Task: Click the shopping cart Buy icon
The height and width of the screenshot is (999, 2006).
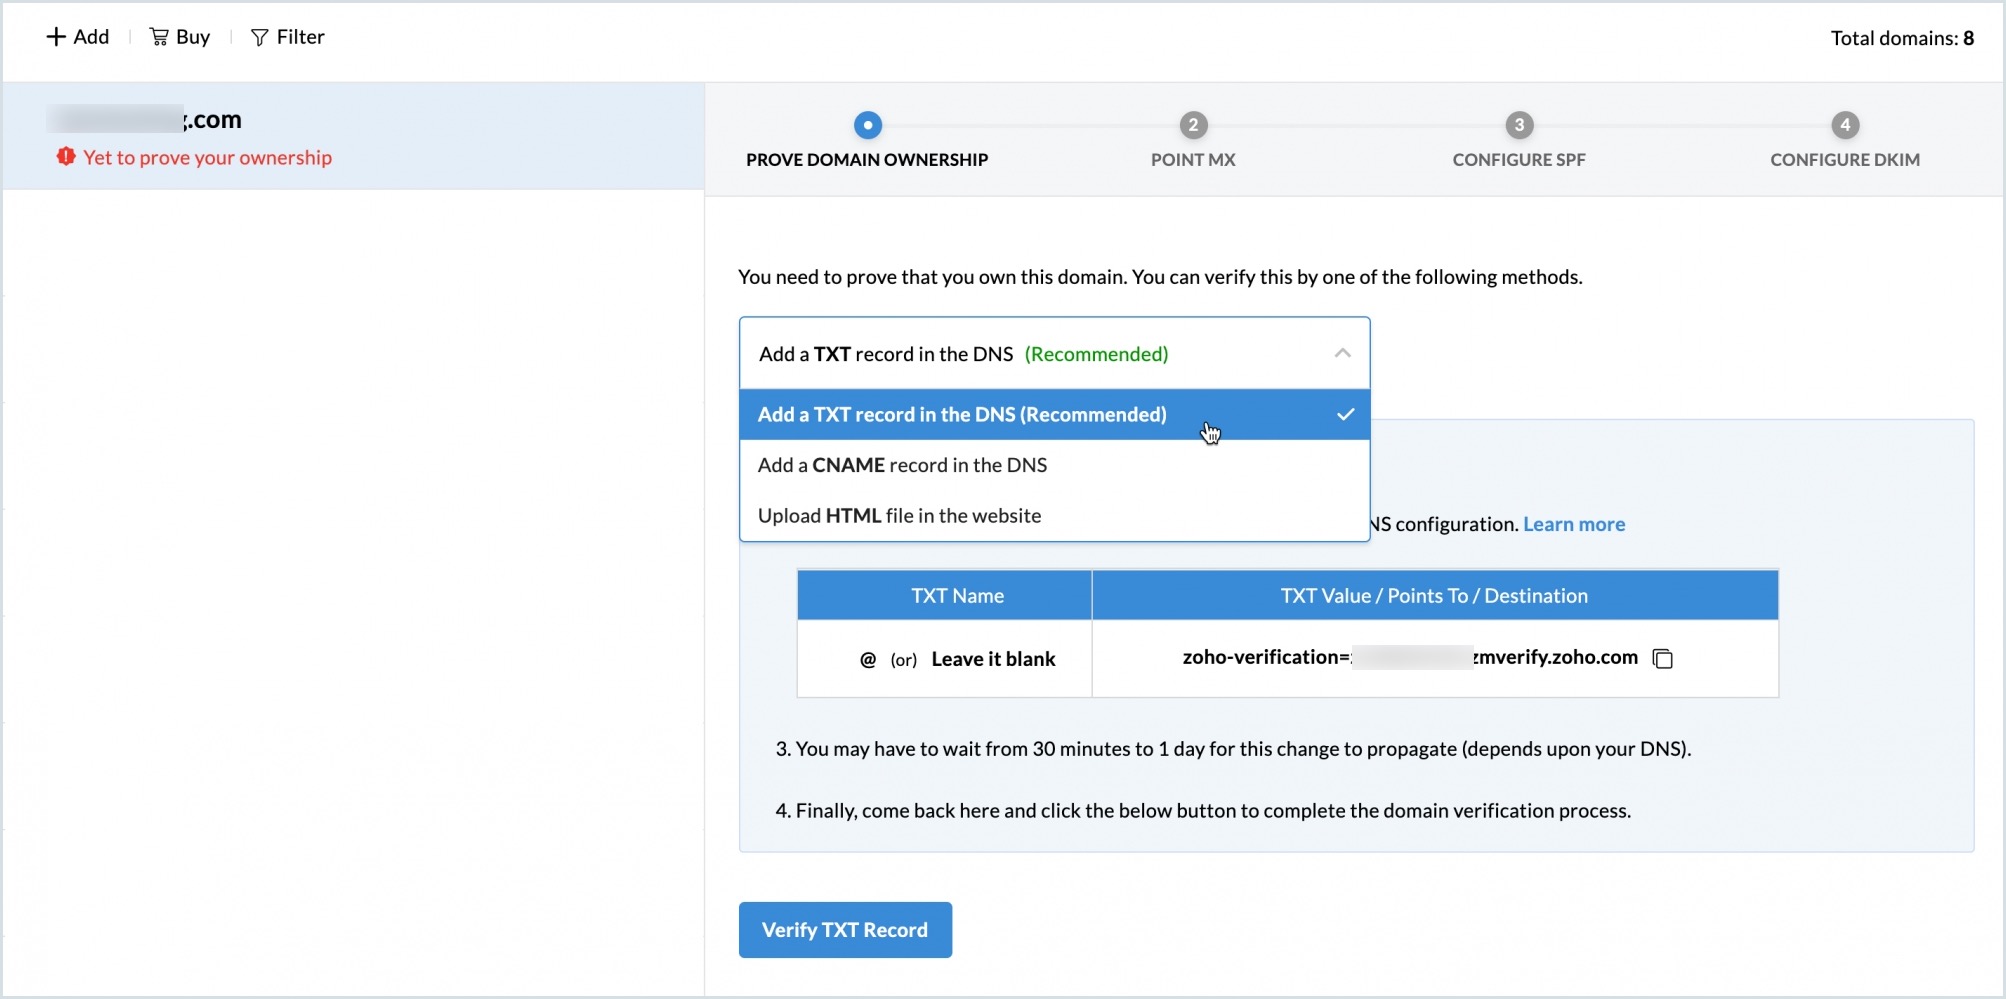Action: 158,37
